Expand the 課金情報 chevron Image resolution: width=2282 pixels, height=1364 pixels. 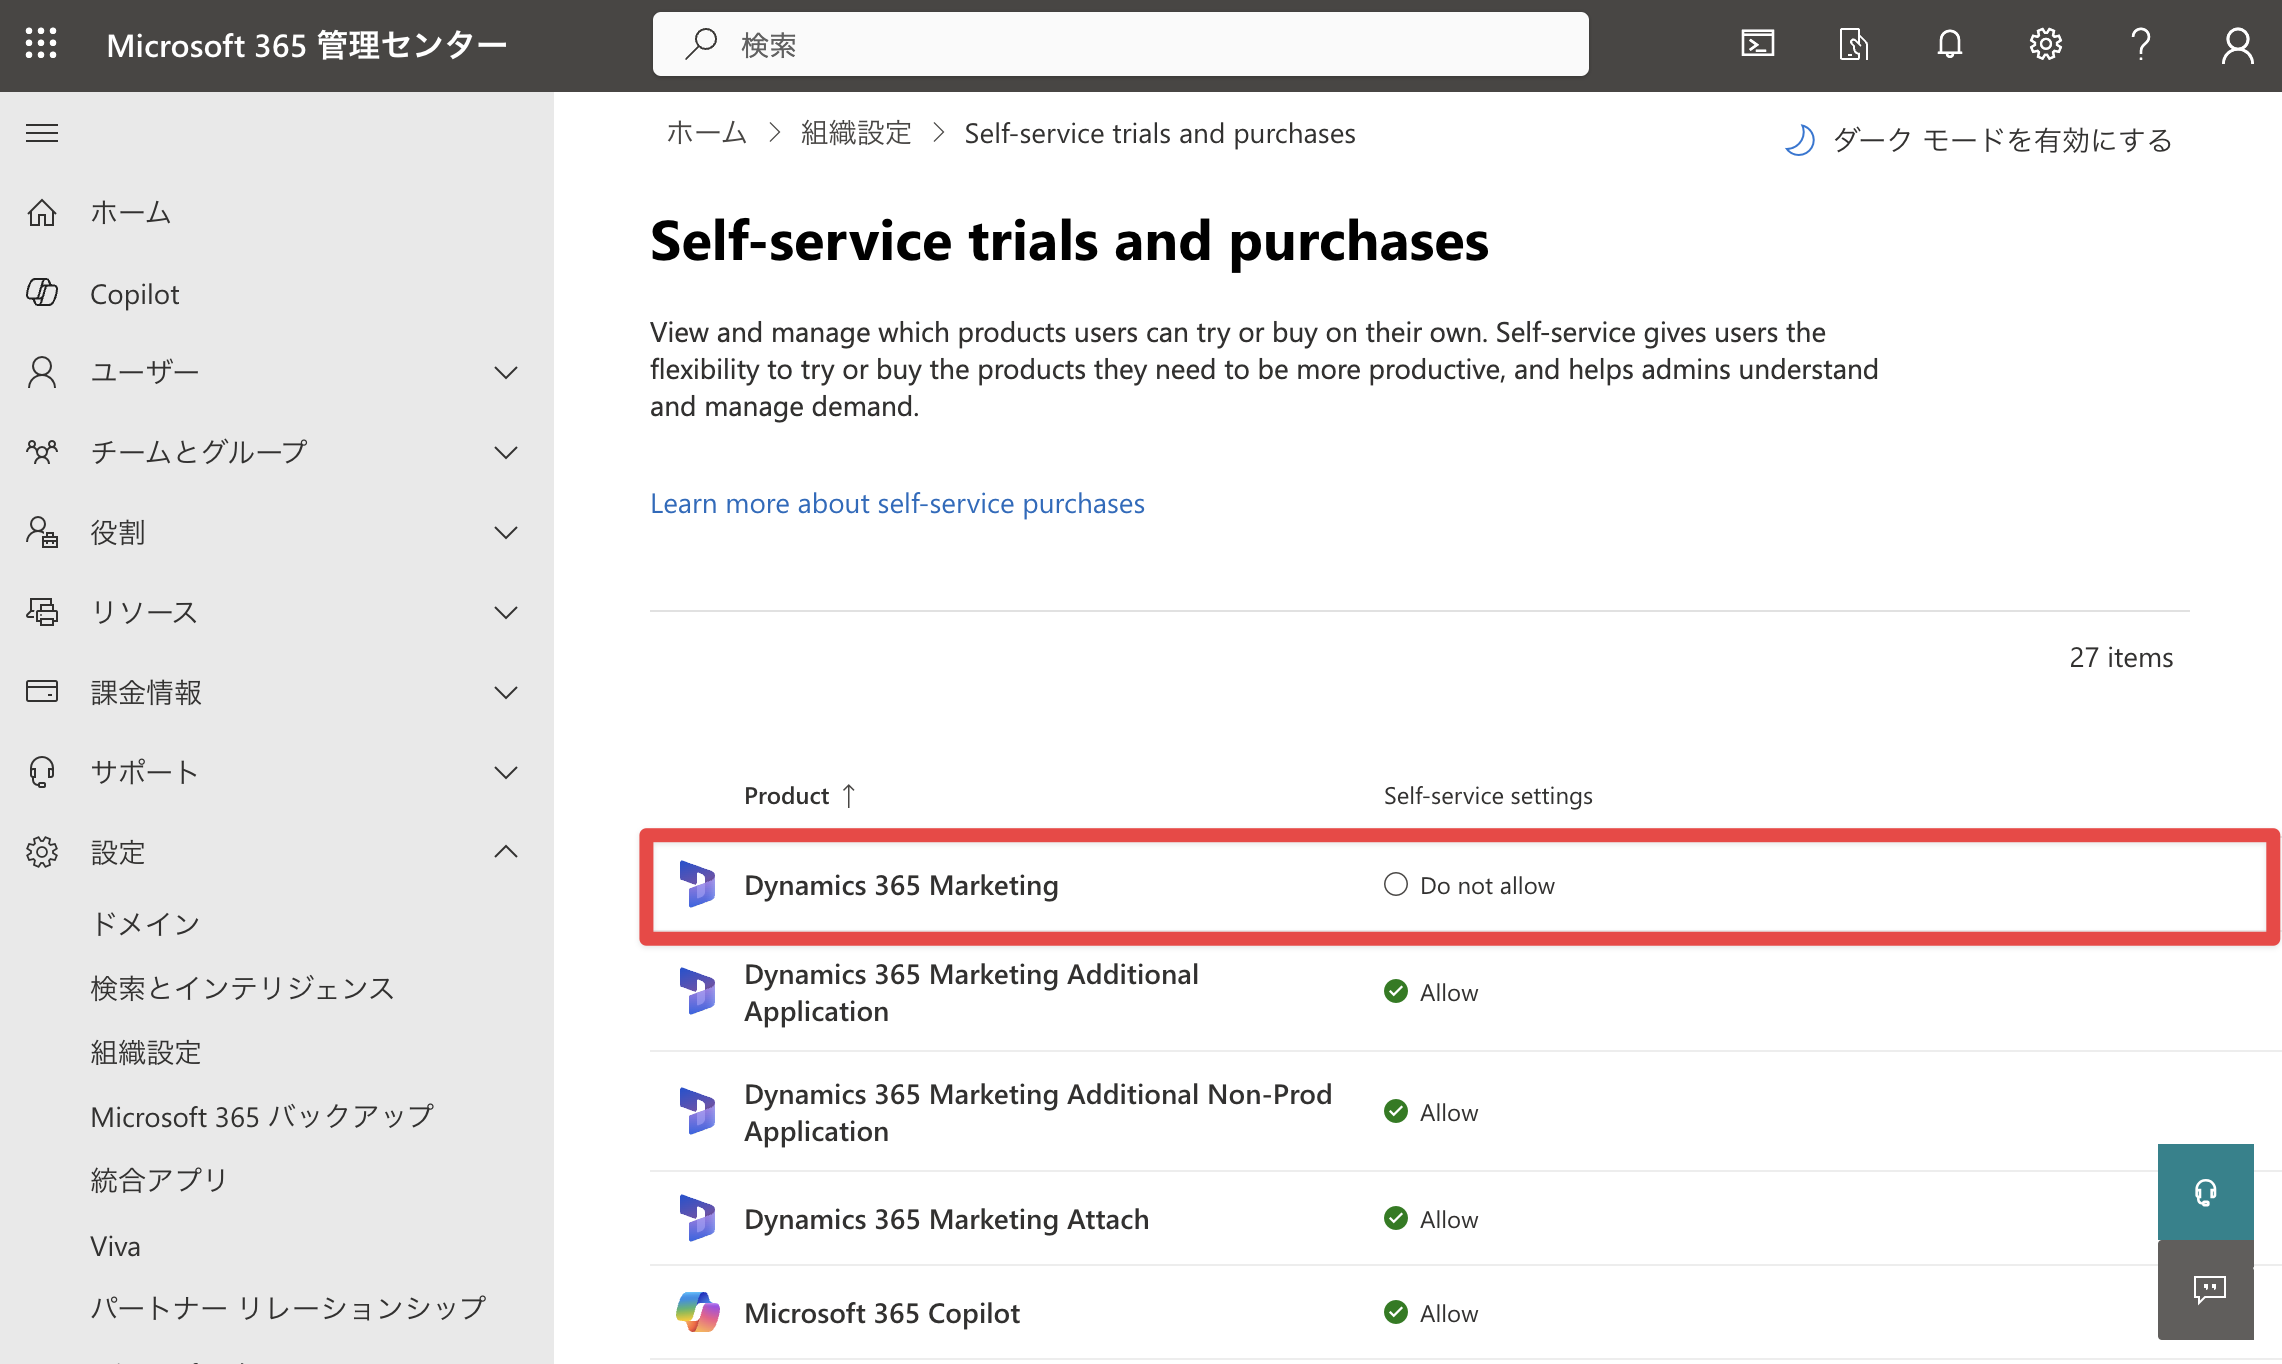tap(506, 692)
